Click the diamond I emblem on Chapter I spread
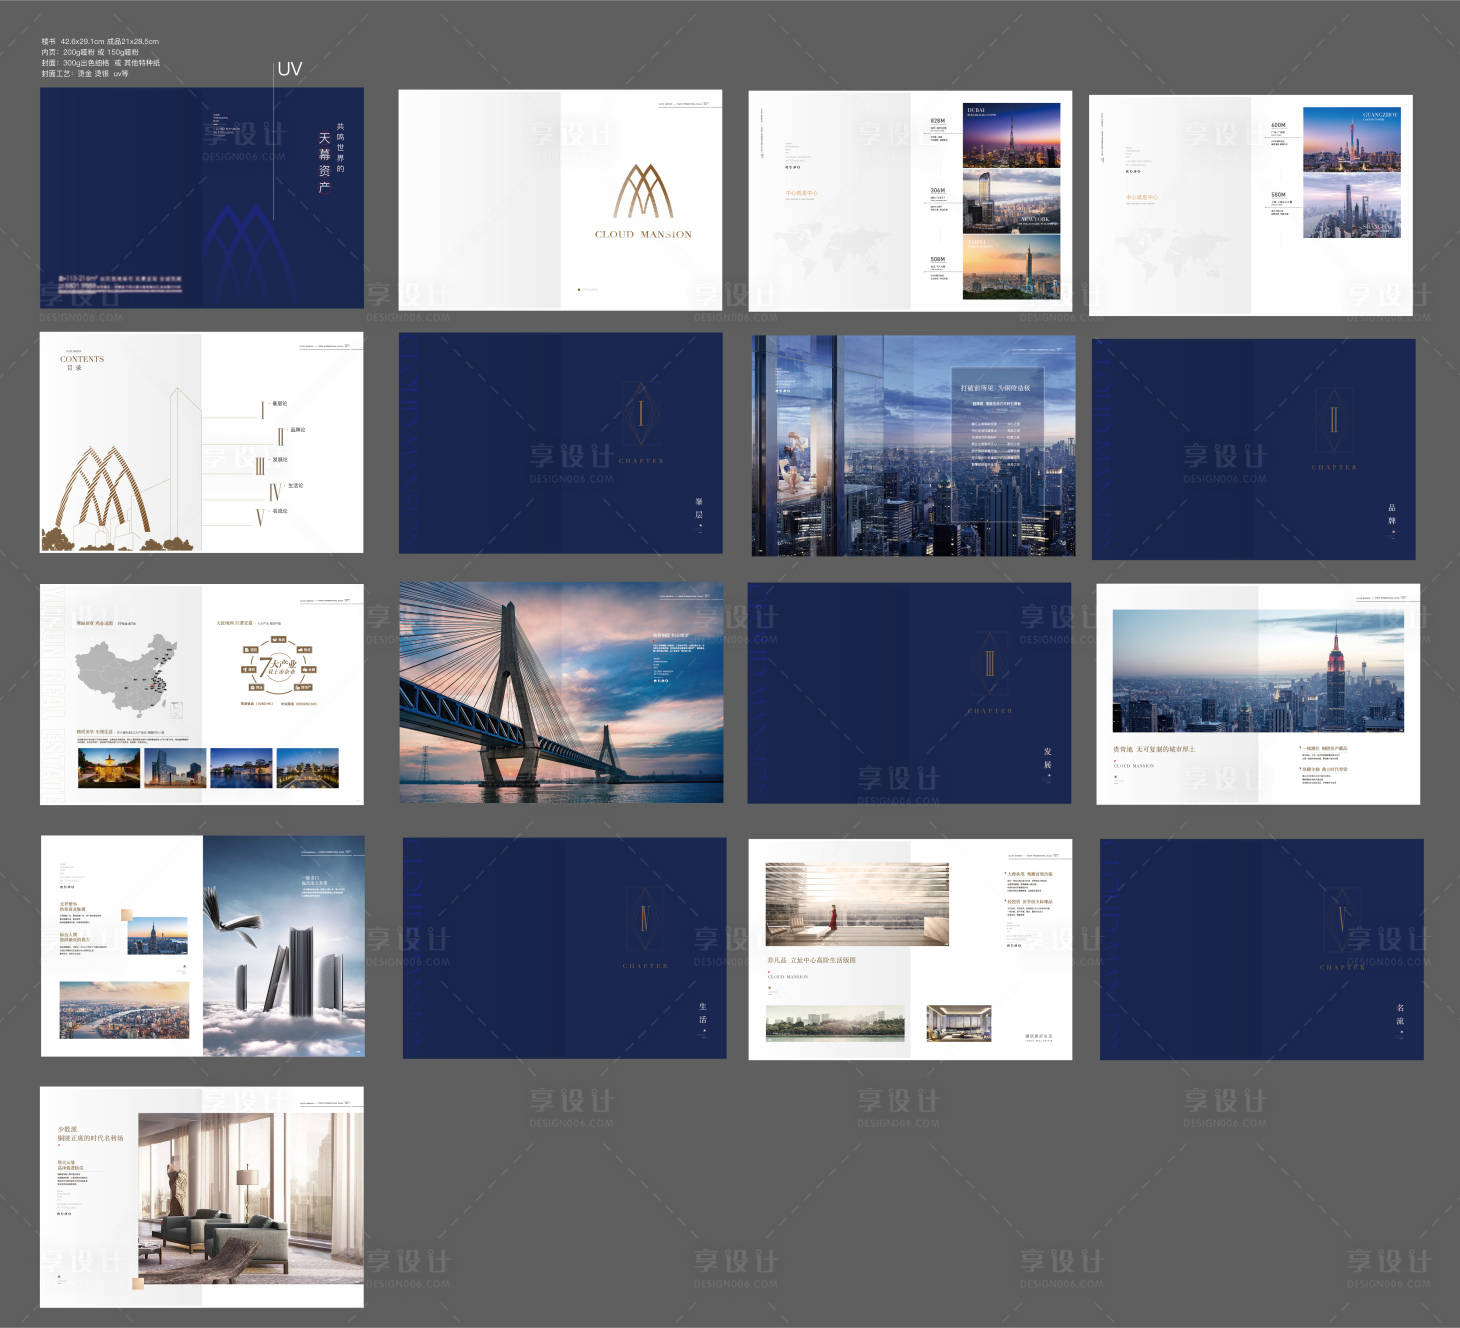The height and width of the screenshot is (1328, 1460). click(641, 415)
